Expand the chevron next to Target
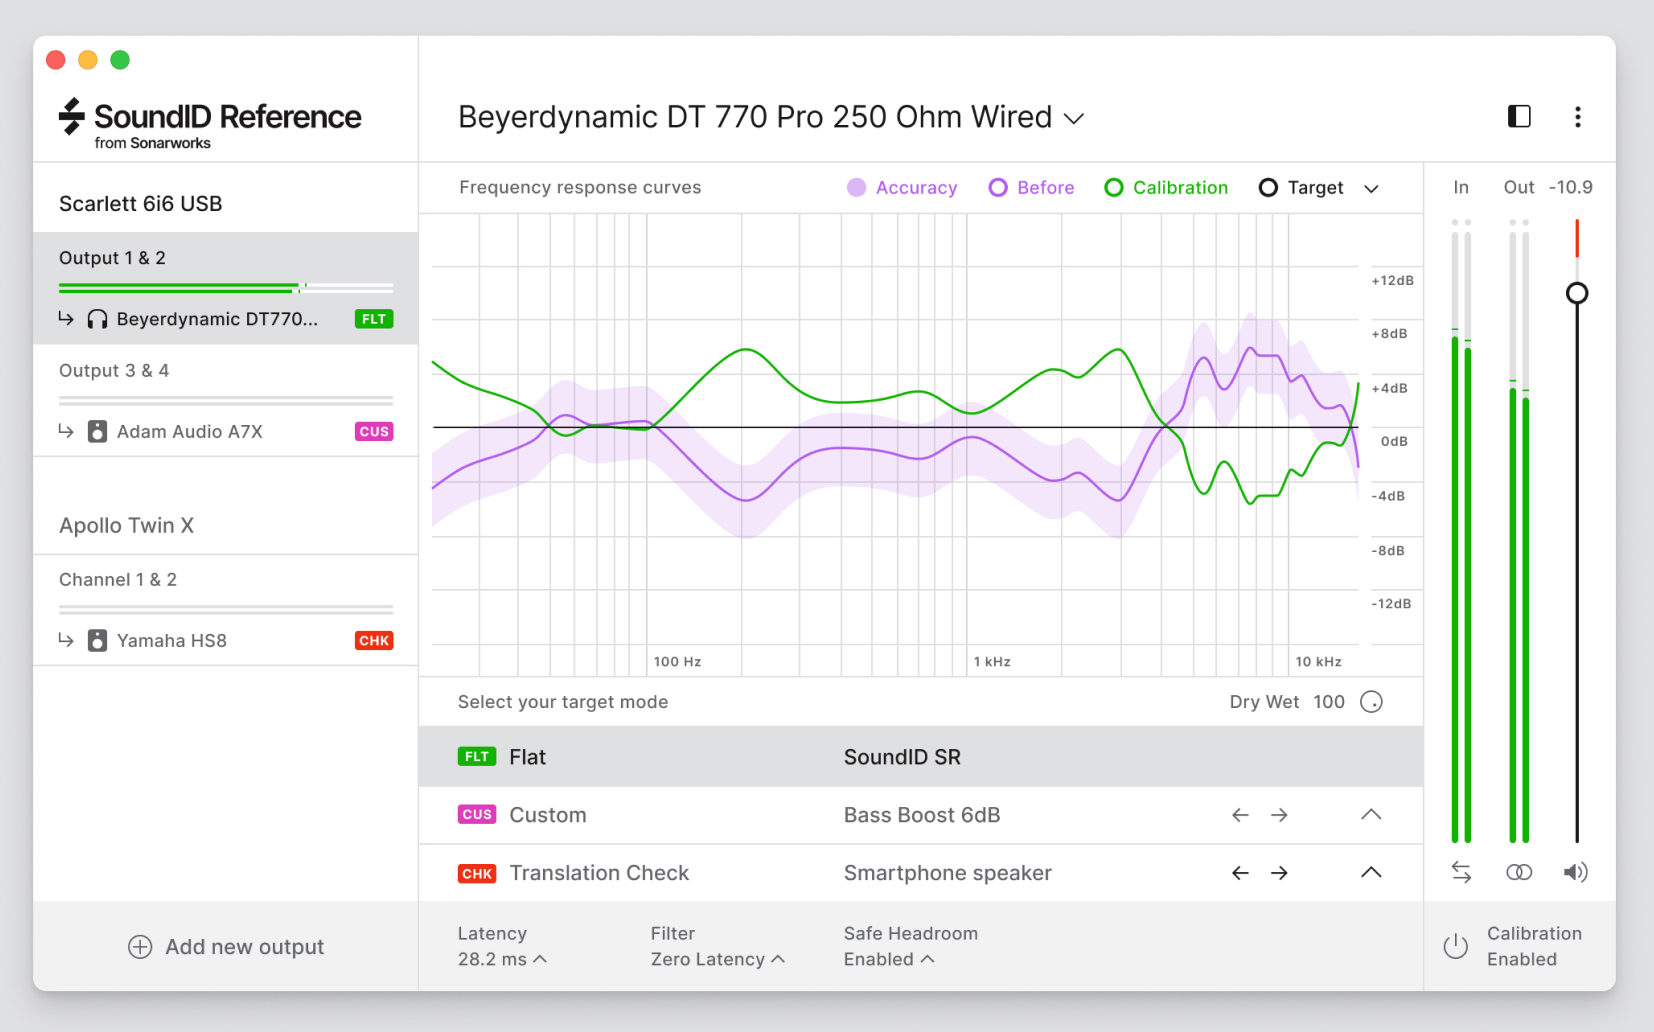 (x=1371, y=189)
